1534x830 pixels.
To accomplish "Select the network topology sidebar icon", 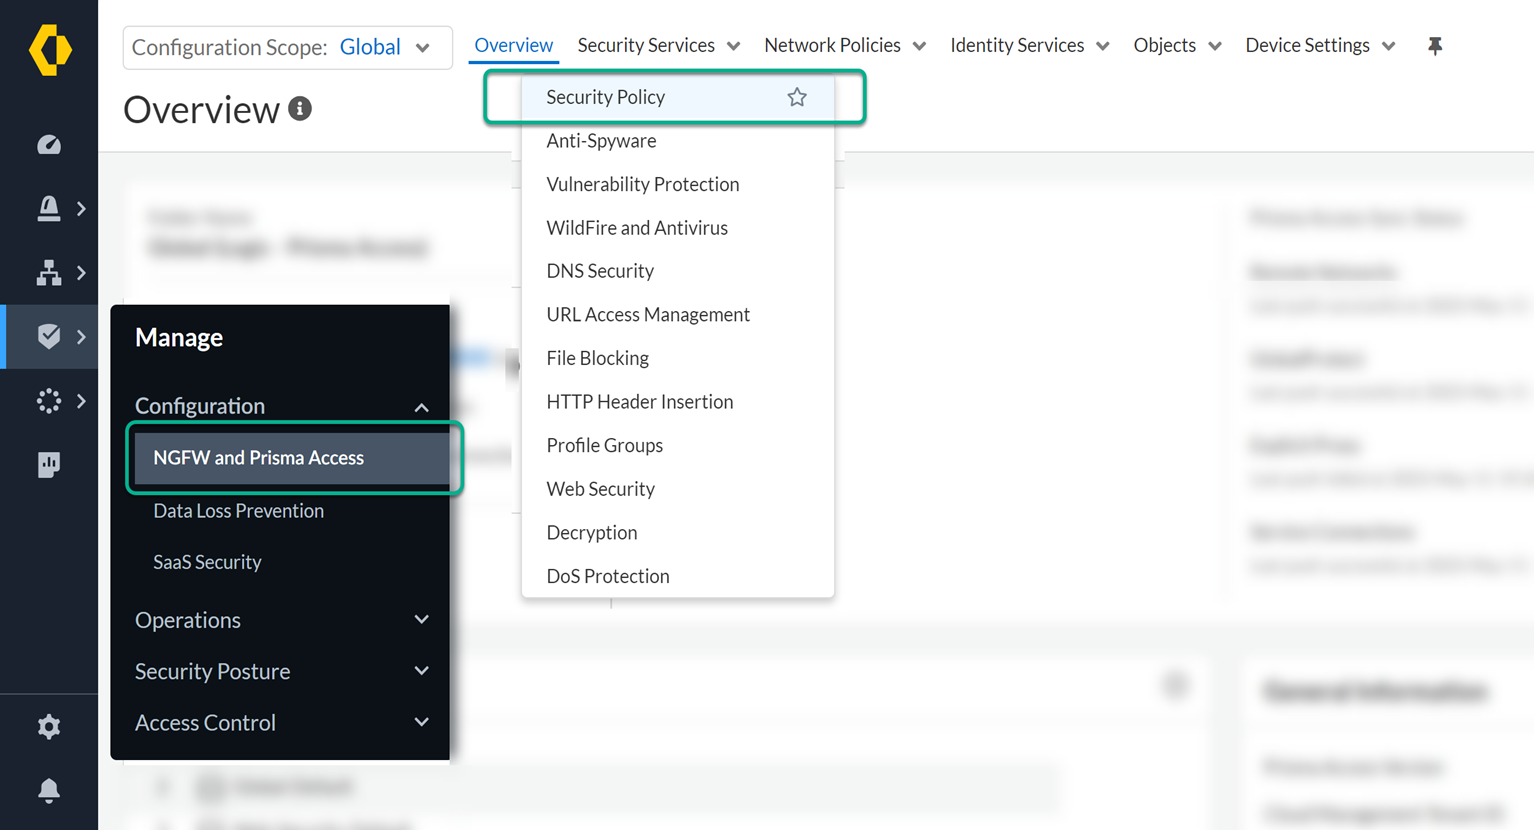I will point(49,272).
